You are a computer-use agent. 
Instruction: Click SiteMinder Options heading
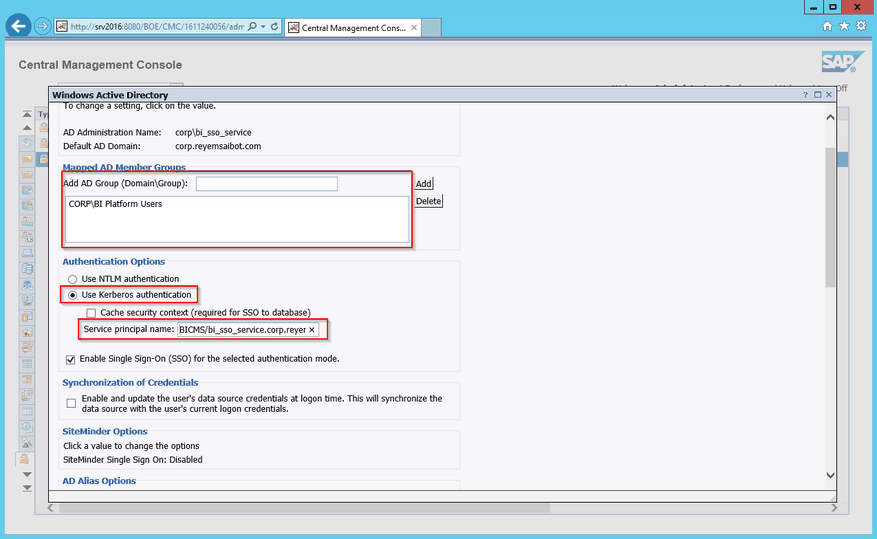[105, 431]
